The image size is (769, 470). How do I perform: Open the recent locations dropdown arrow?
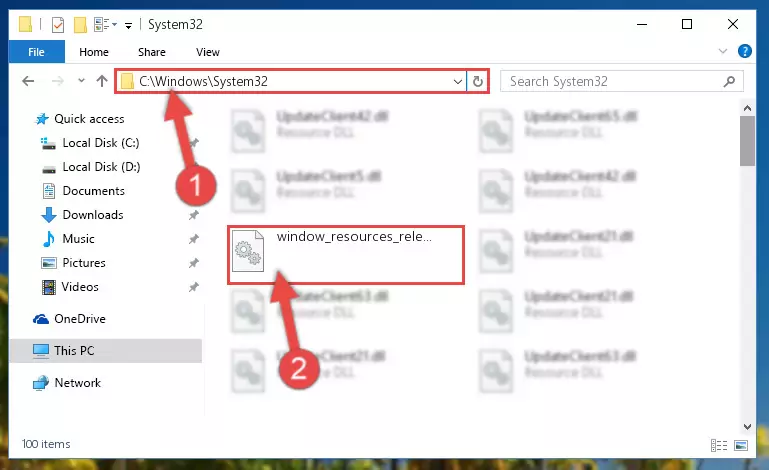point(81,80)
